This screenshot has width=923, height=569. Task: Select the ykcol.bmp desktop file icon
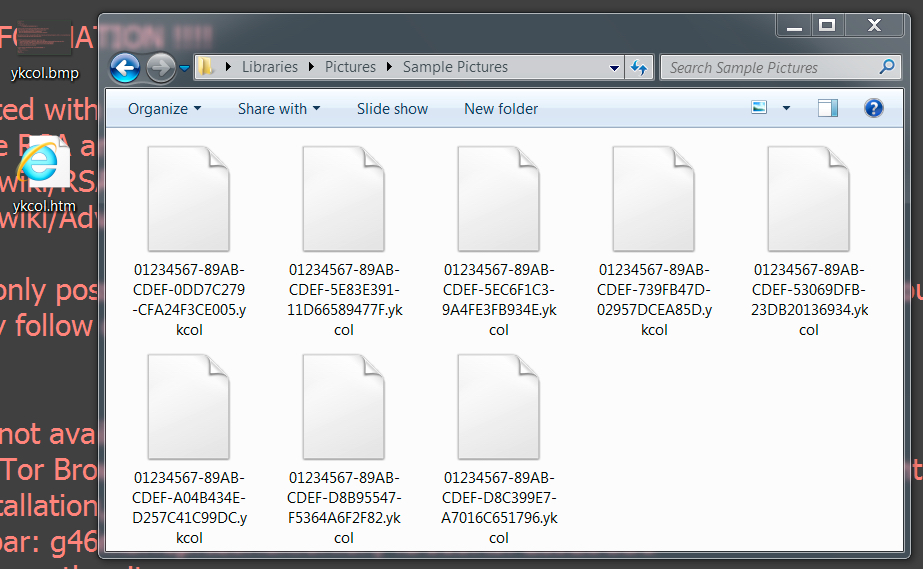[44, 51]
